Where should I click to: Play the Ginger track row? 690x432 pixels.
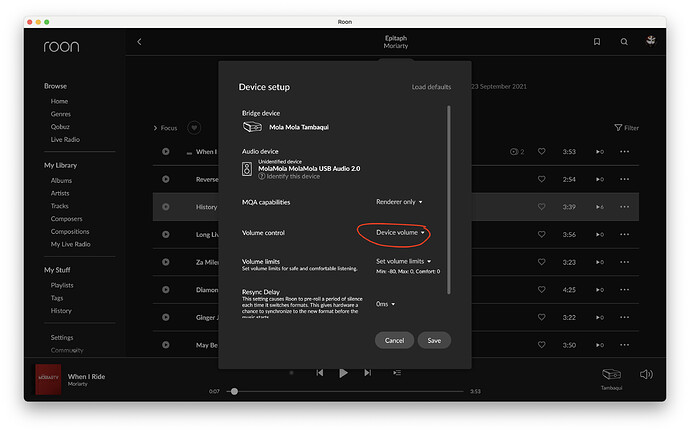coord(165,317)
